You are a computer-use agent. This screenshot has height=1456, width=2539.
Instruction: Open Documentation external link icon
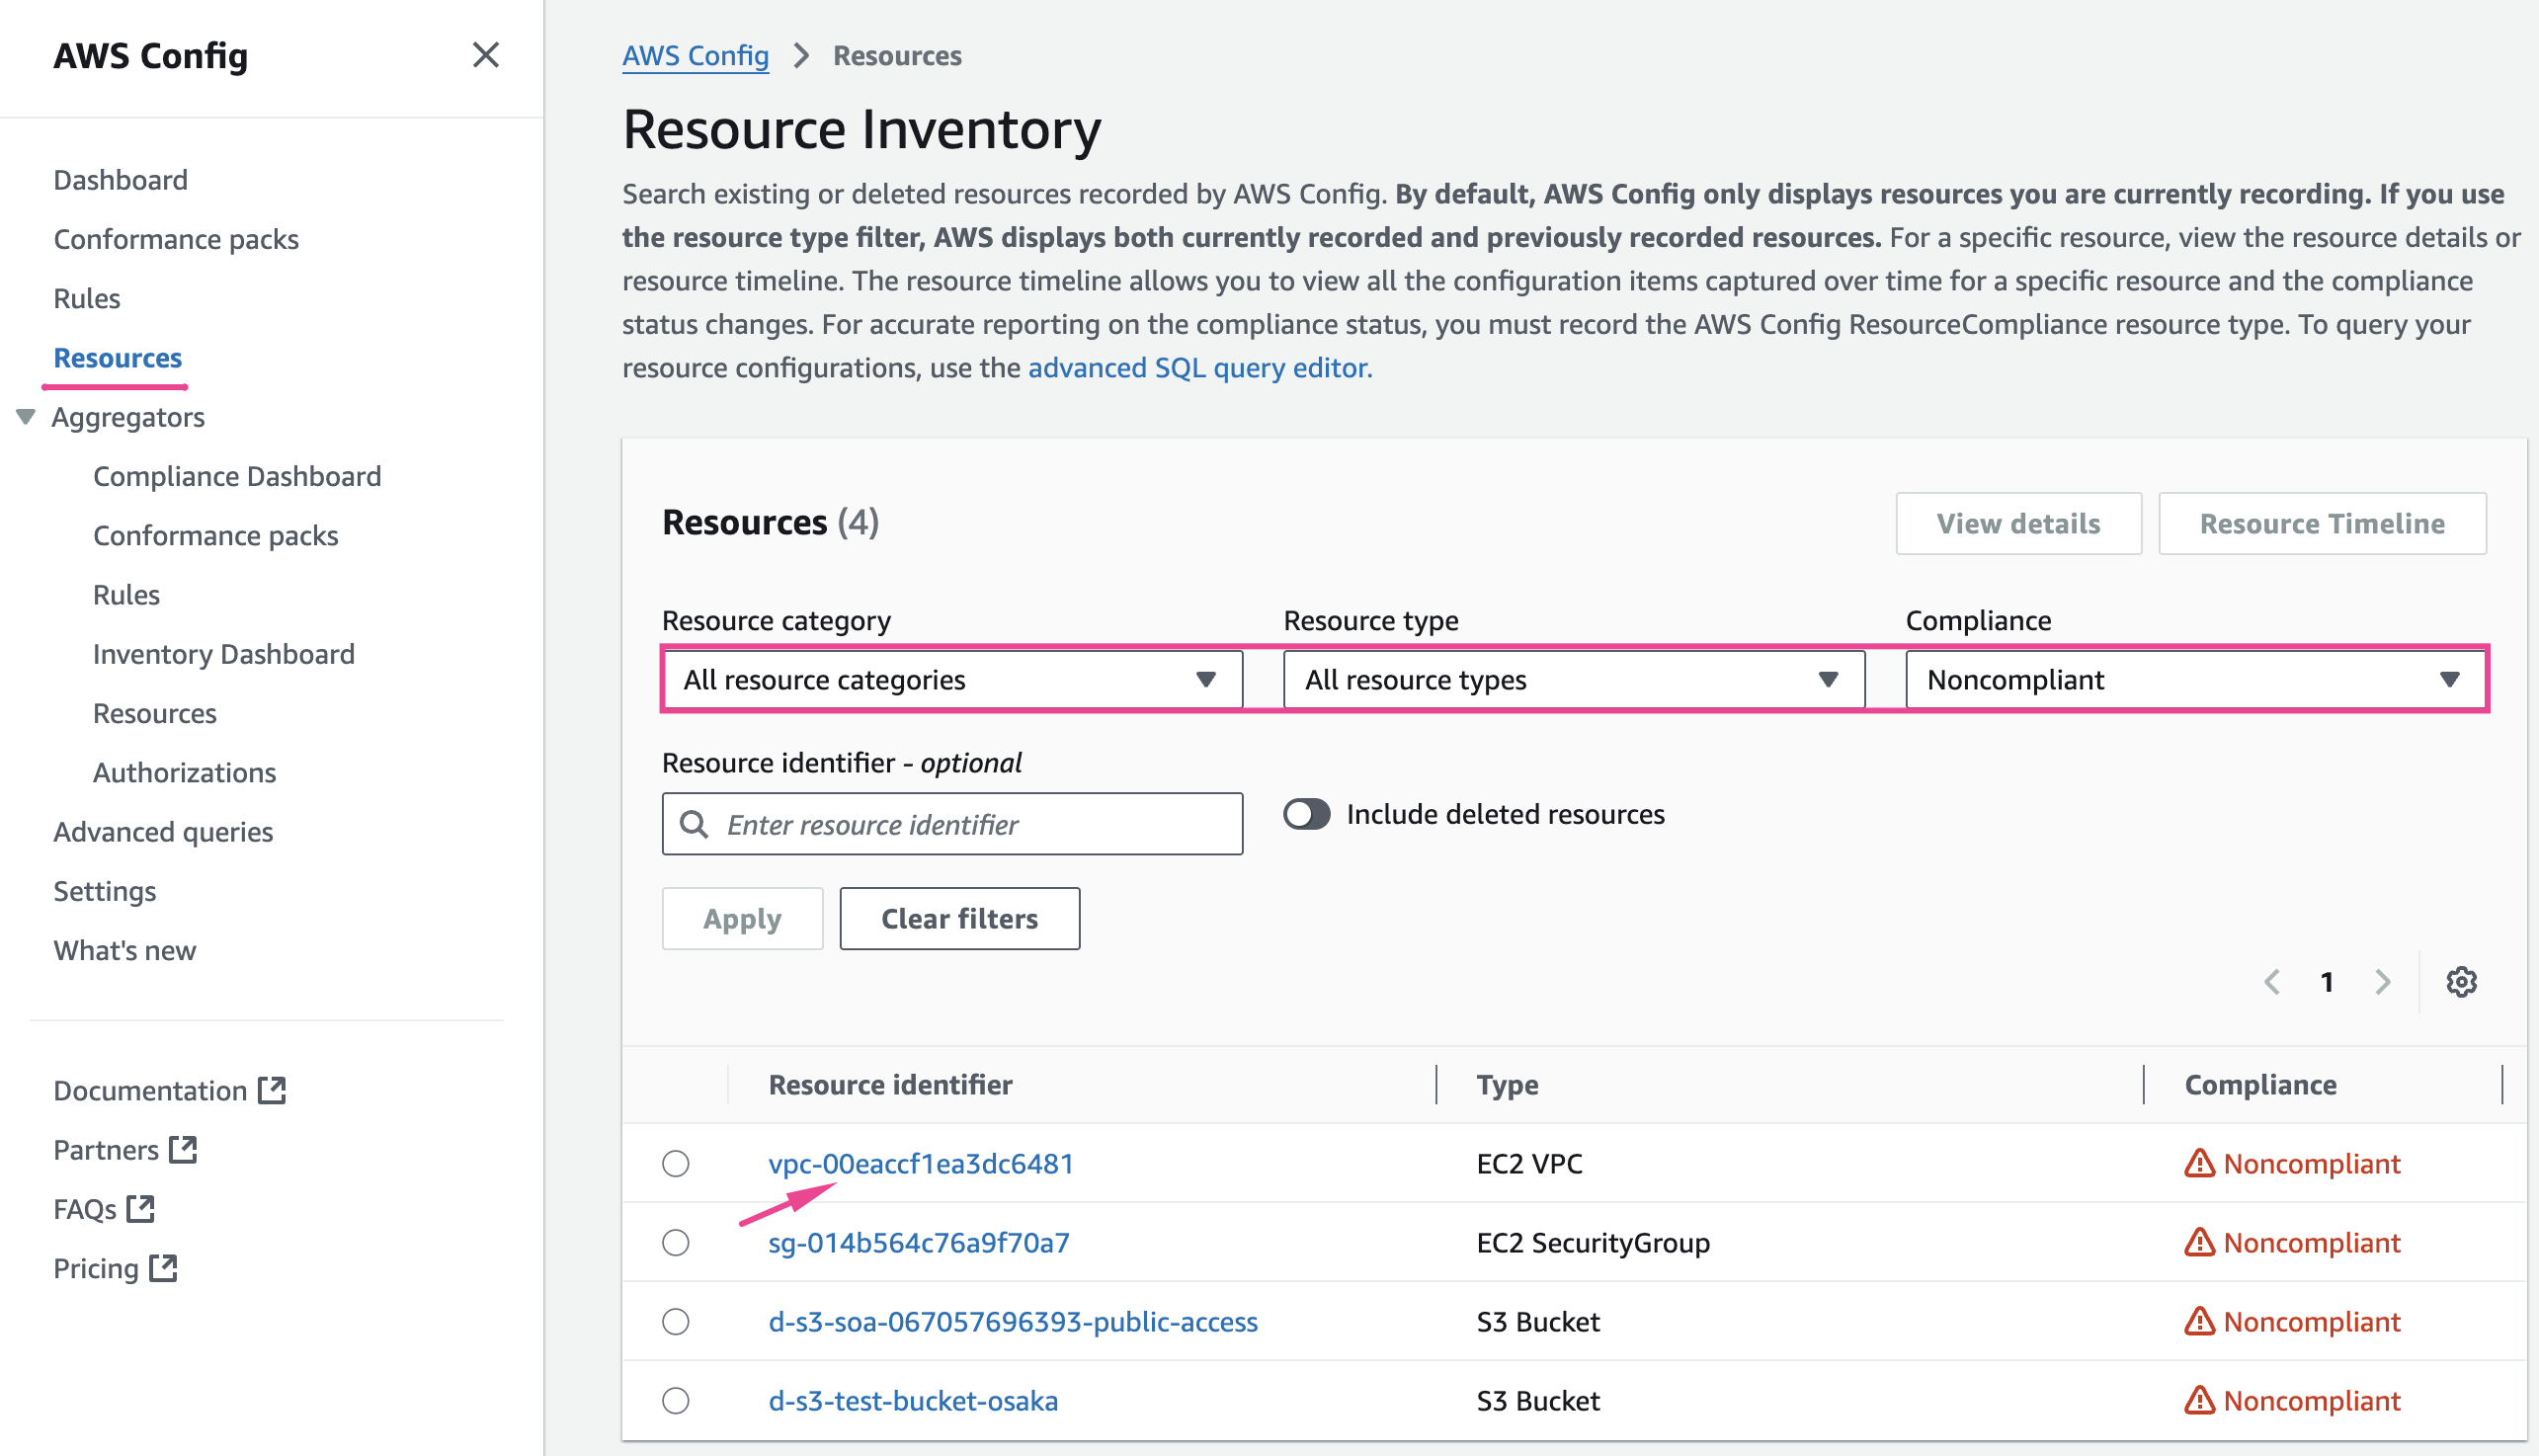(272, 1090)
